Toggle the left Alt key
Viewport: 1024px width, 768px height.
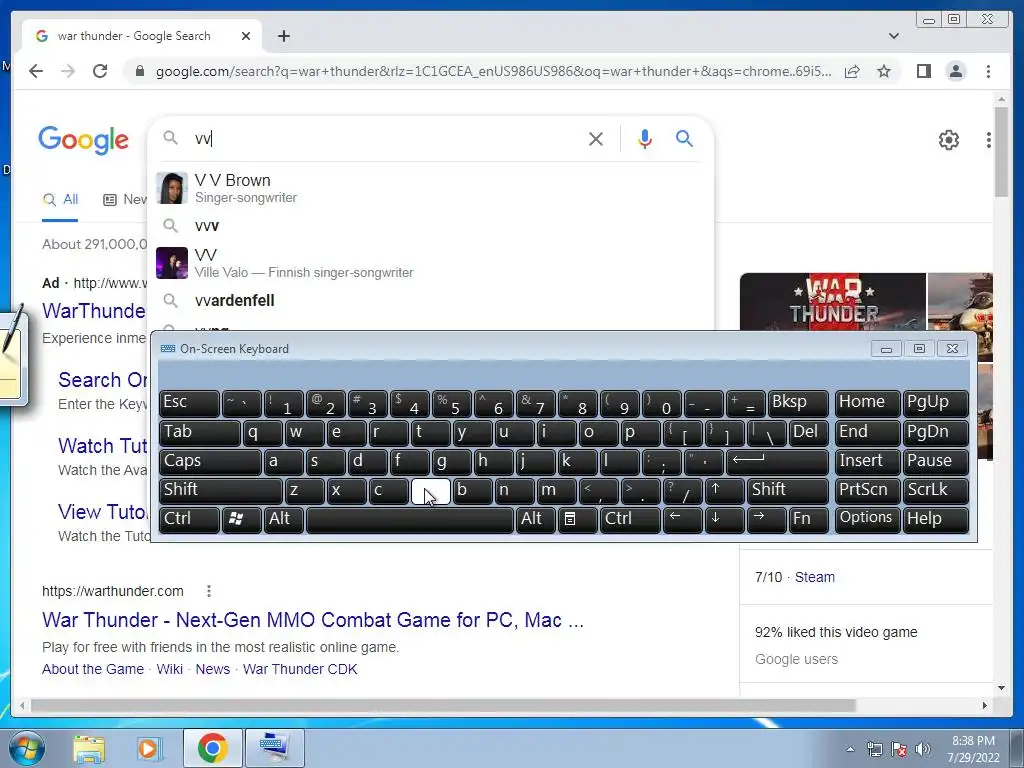coord(284,520)
